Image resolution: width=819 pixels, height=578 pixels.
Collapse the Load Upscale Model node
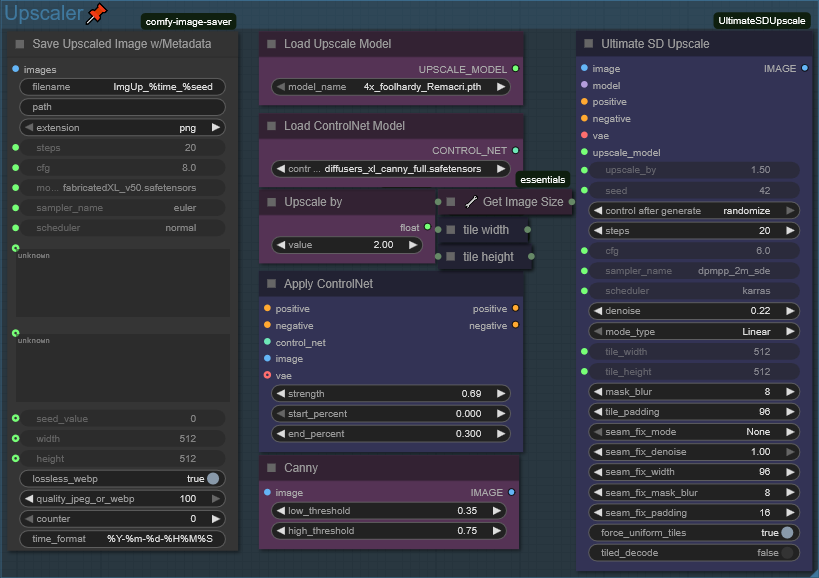(x=271, y=44)
